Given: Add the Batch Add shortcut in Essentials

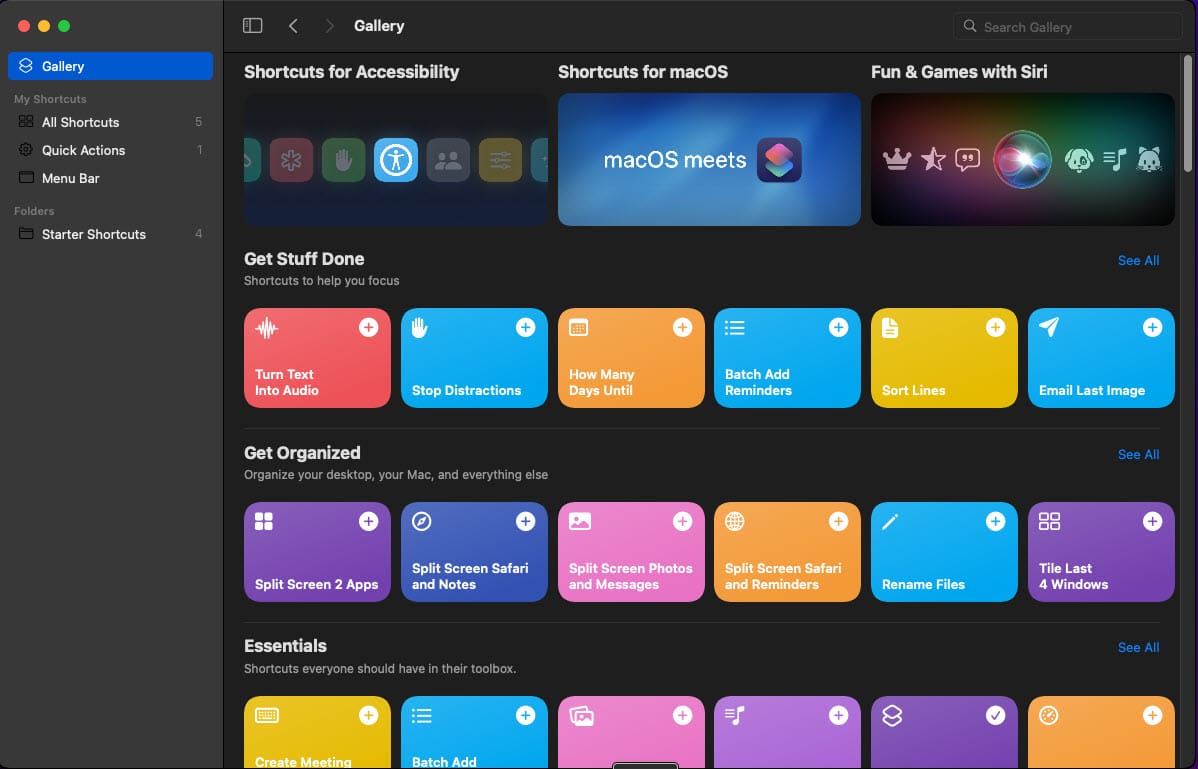Looking at the screenshot, I should point(526,716).
